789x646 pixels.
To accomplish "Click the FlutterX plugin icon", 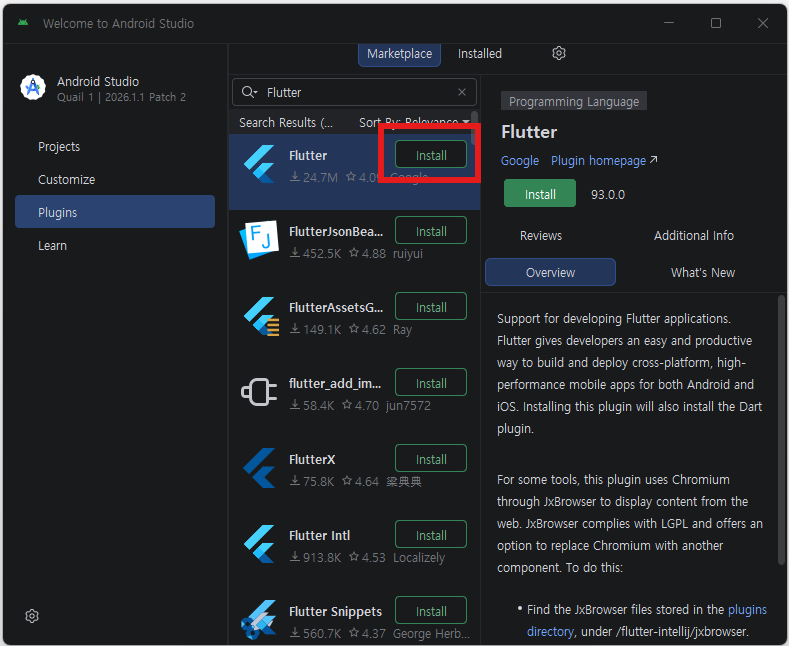I will (x=260, y=468).
